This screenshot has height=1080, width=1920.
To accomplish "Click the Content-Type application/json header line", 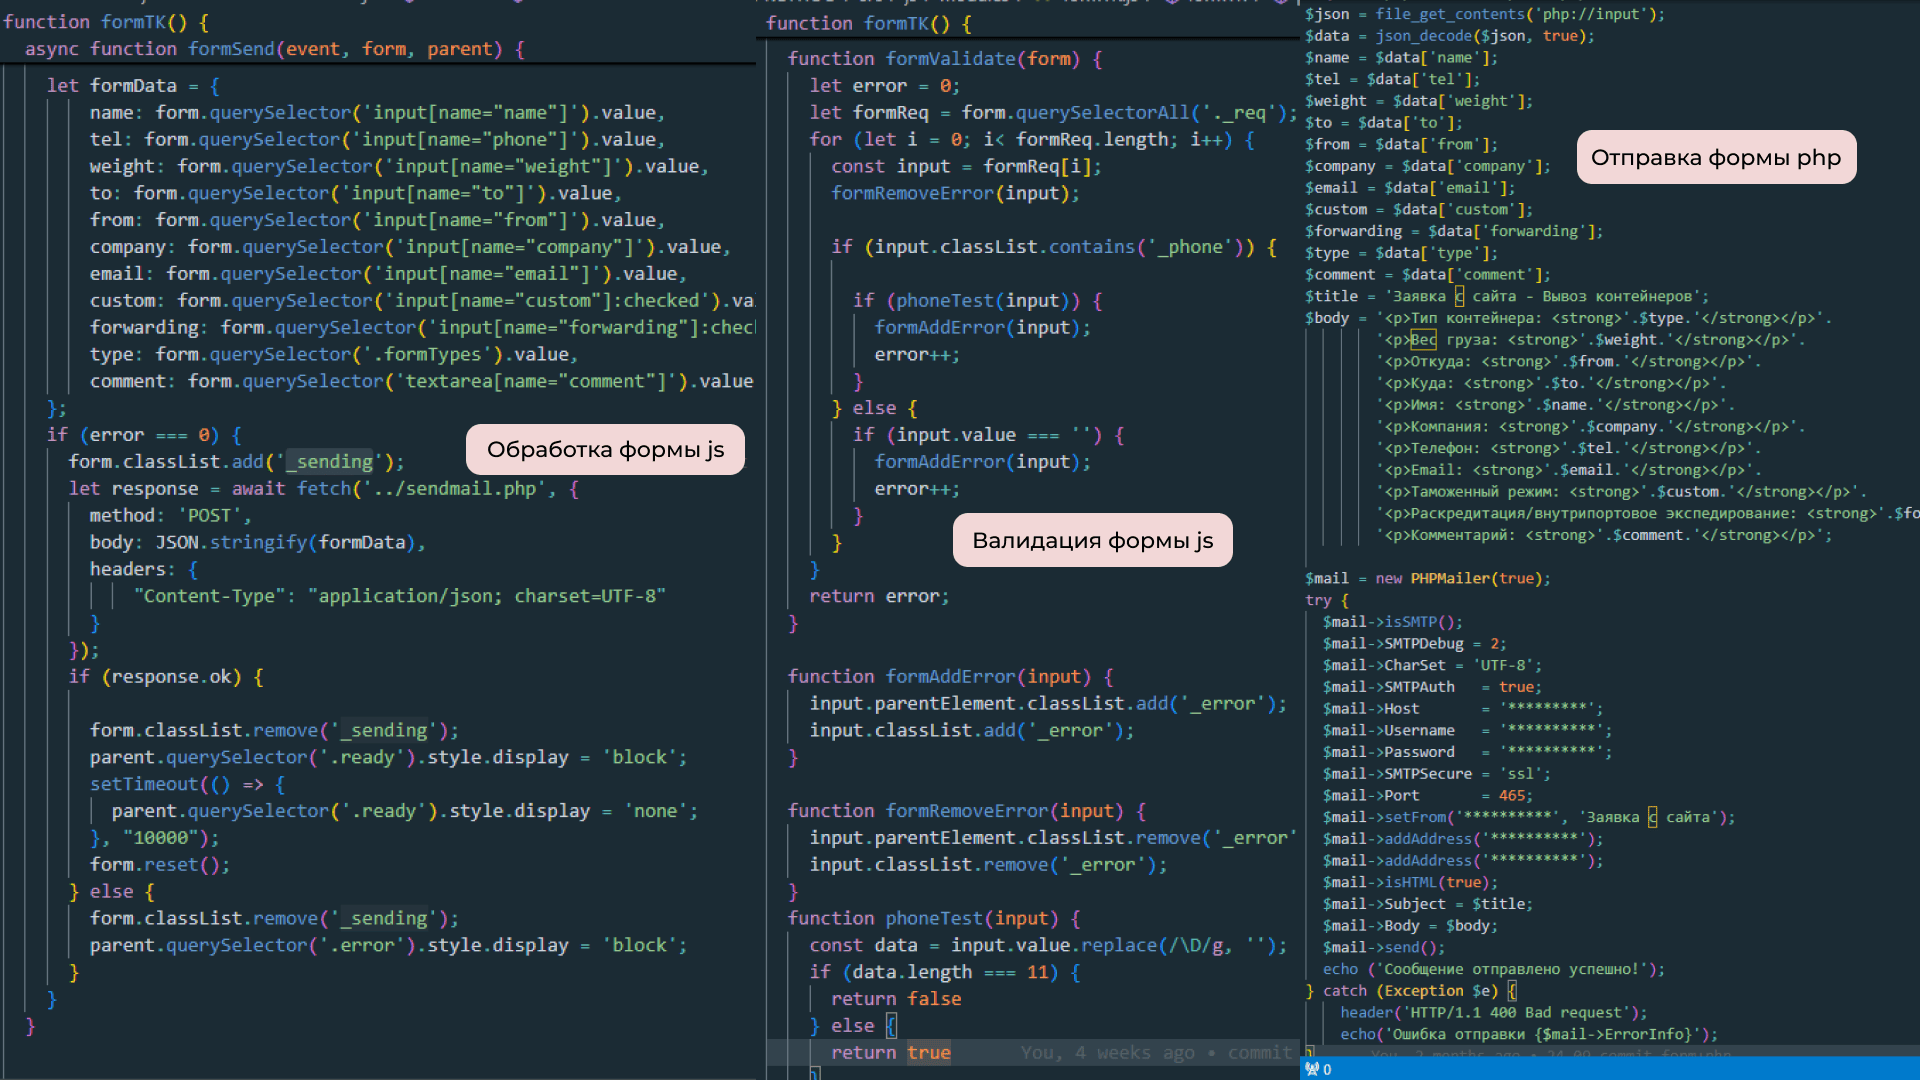I will [x=400, y=597].
